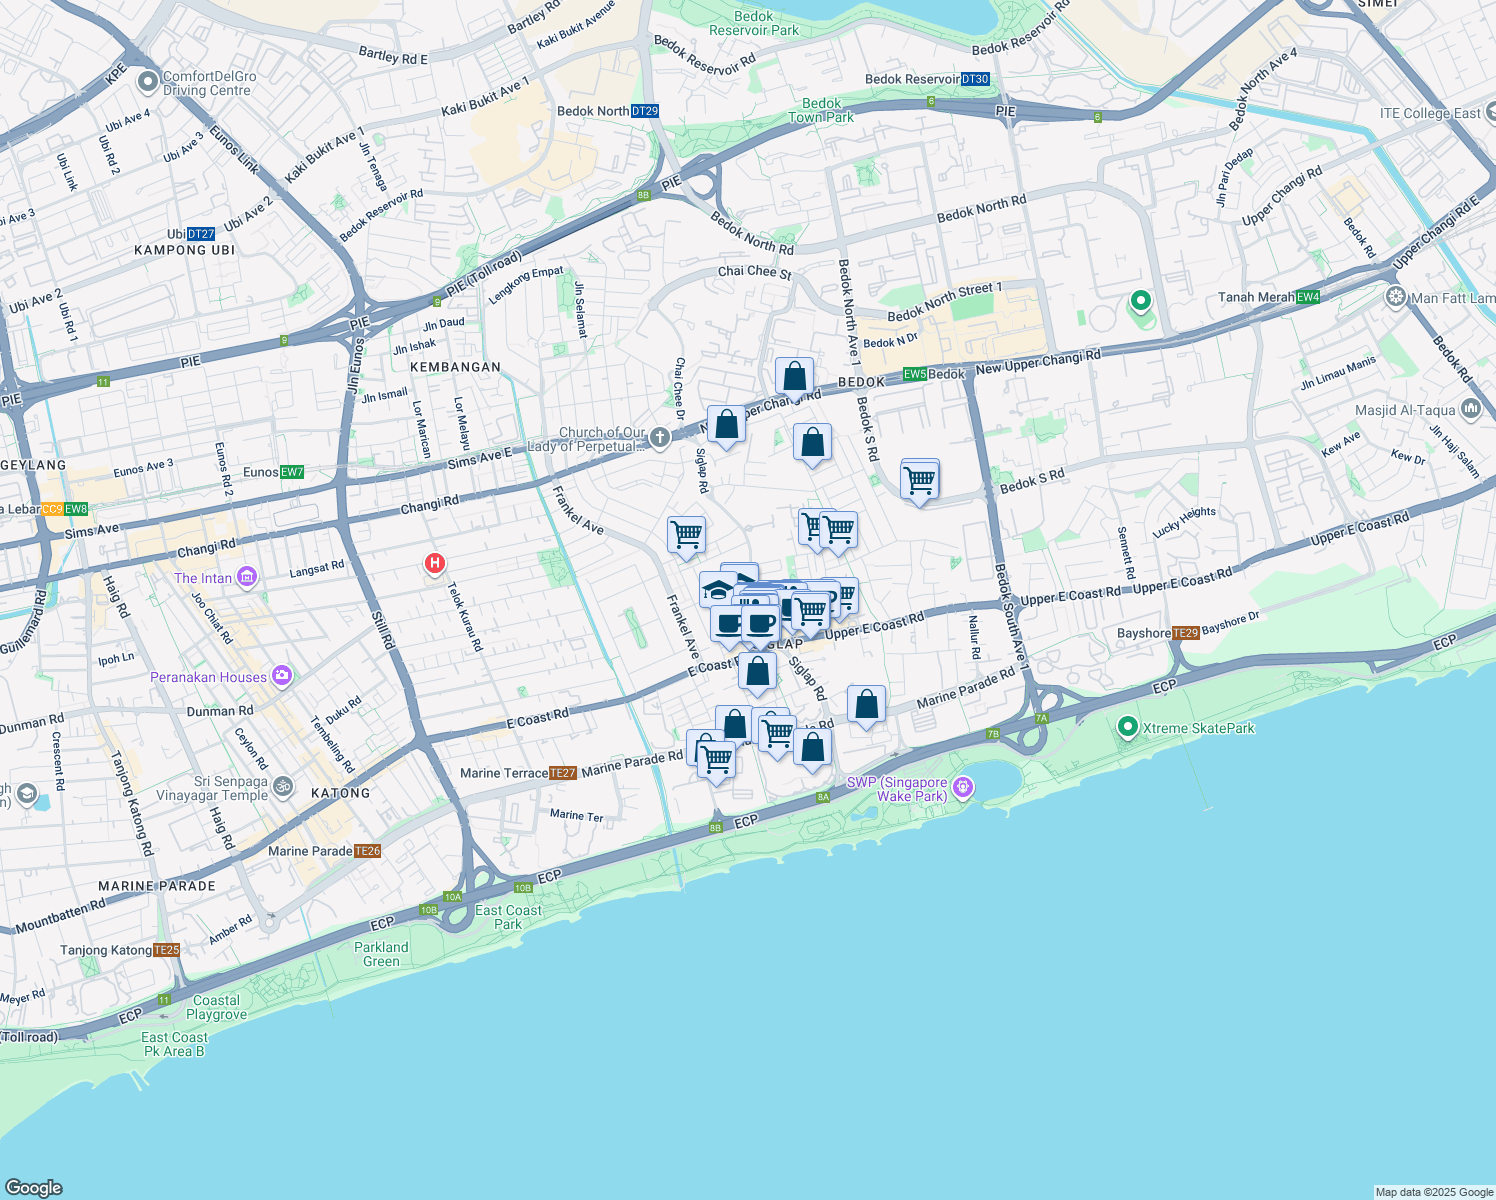1496x1200 pixels.
Task: Click the TE27 Marine Terrace station badge
Action: point(563,772)
